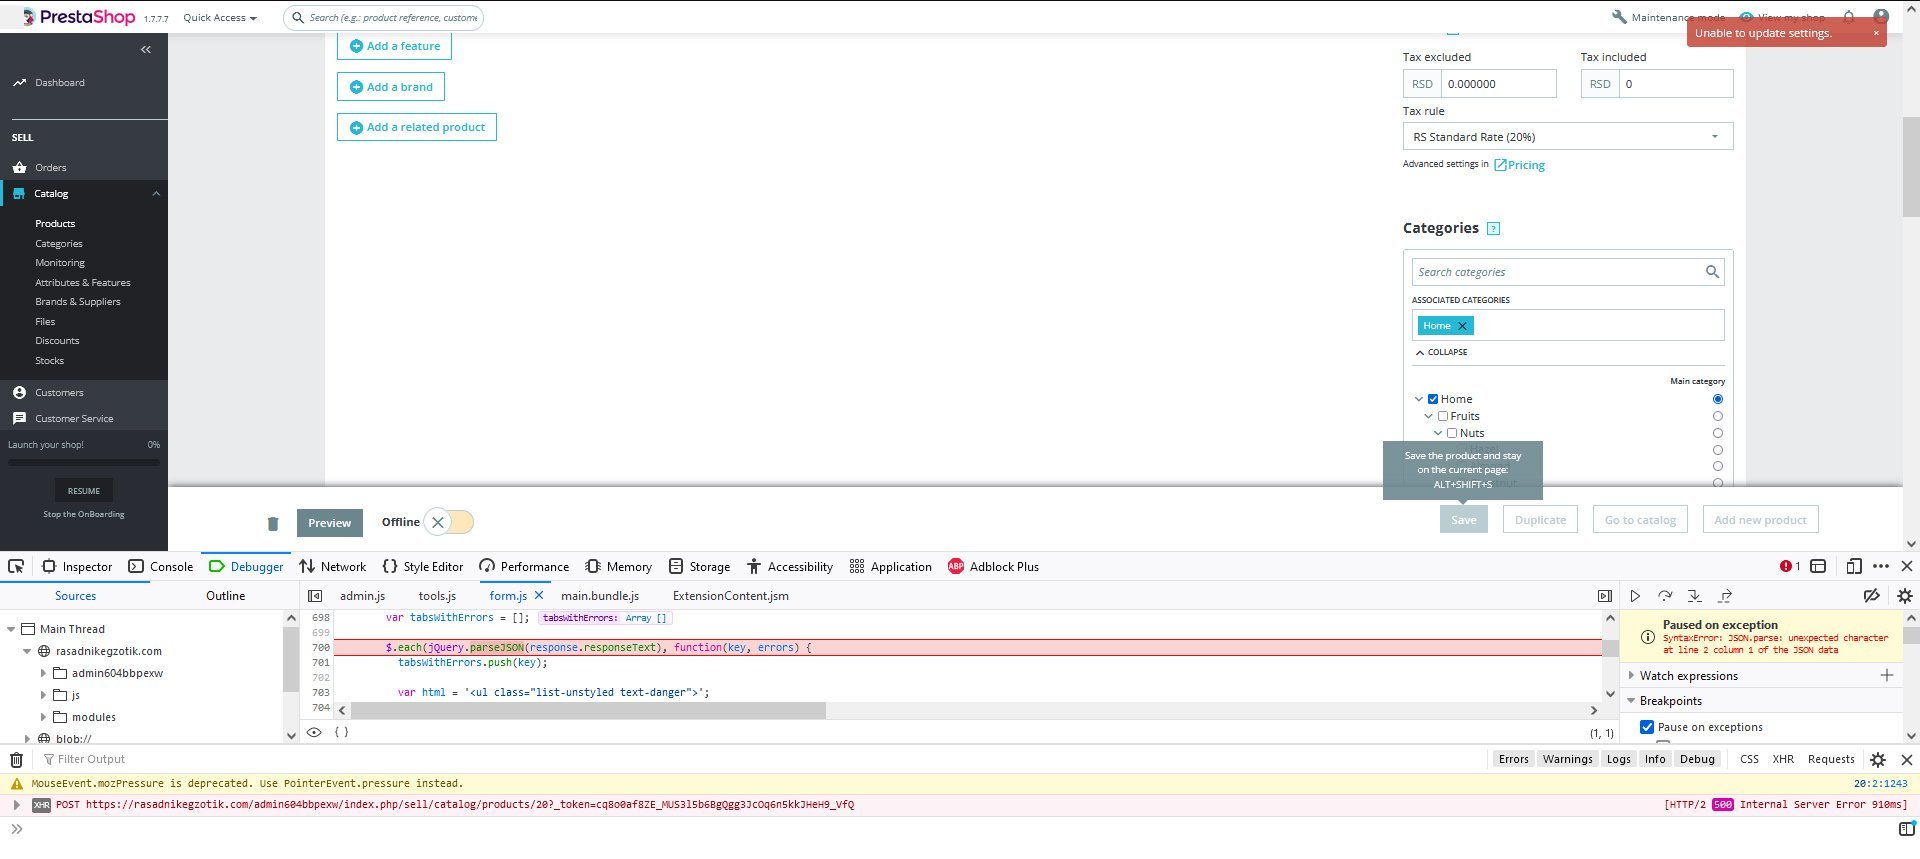Click the red error count indicator
Image resolution: width=1920 pixels, height=859 pixels.
click(1790, 566)
